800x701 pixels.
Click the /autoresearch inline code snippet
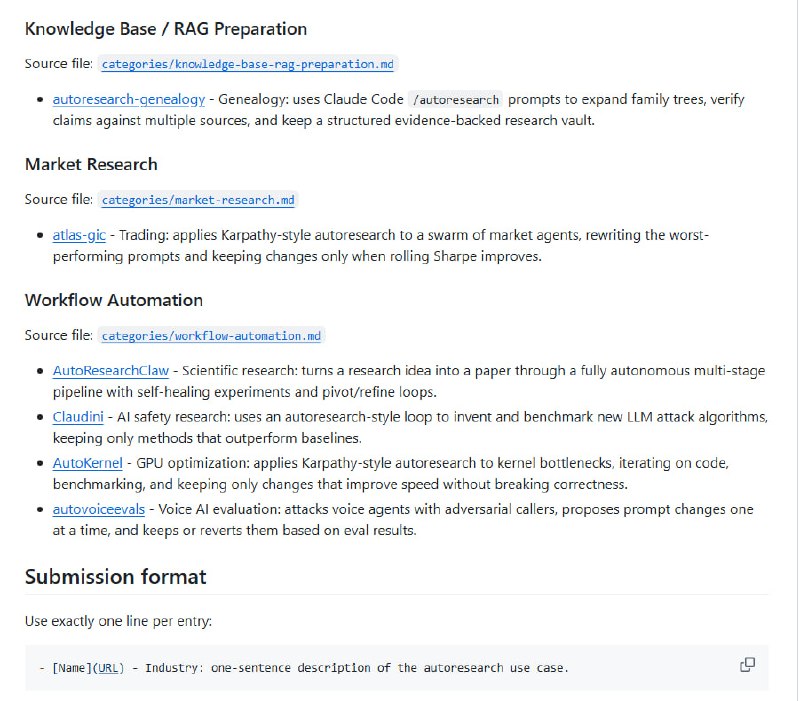tap(457, 100)
